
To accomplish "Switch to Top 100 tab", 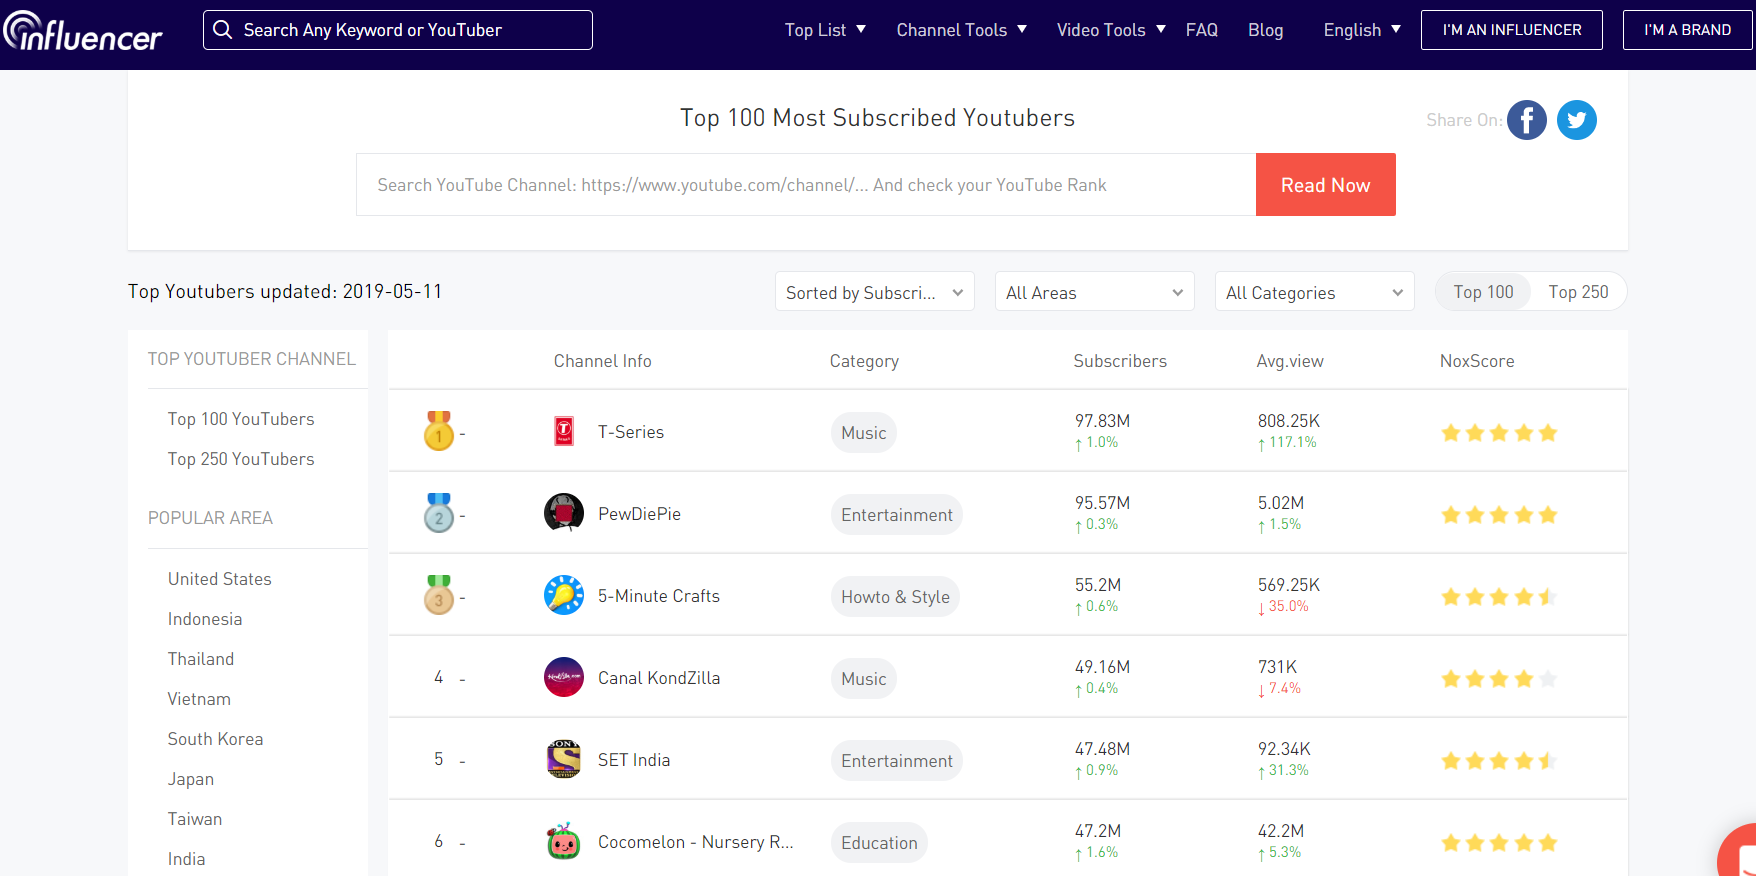I will 1483,292.
